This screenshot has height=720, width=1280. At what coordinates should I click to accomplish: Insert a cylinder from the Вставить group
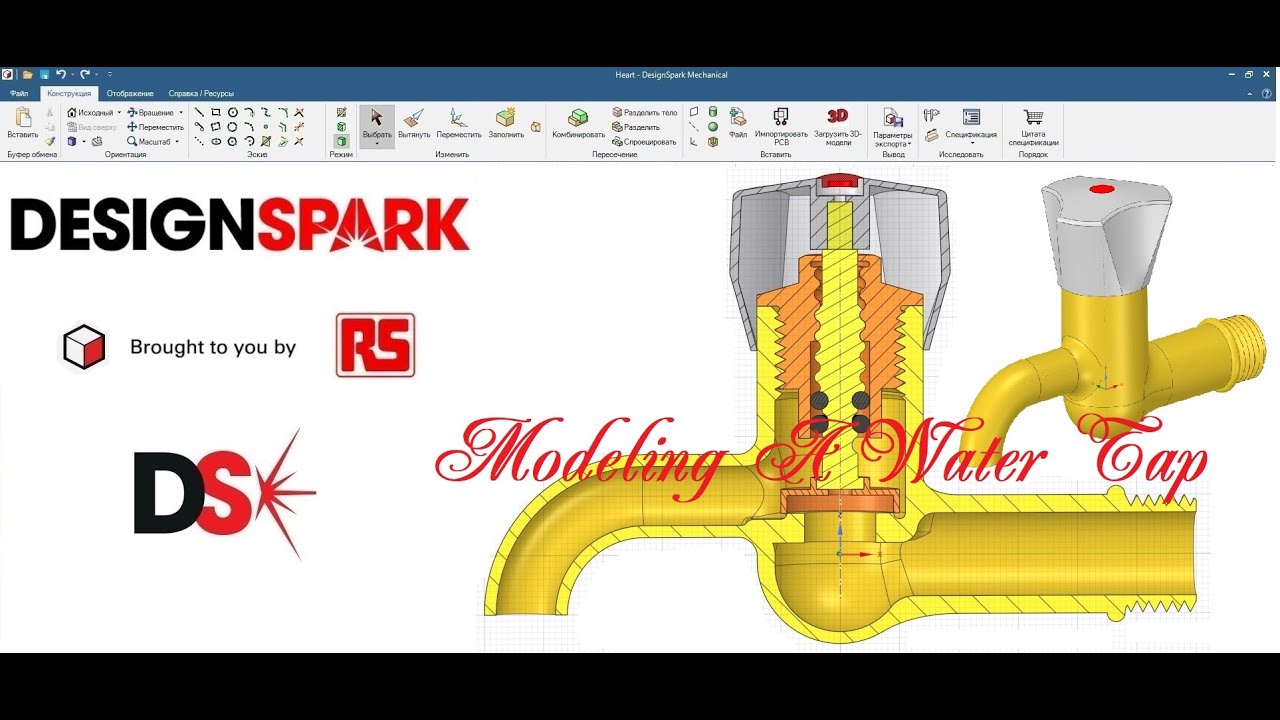(713, 112)
